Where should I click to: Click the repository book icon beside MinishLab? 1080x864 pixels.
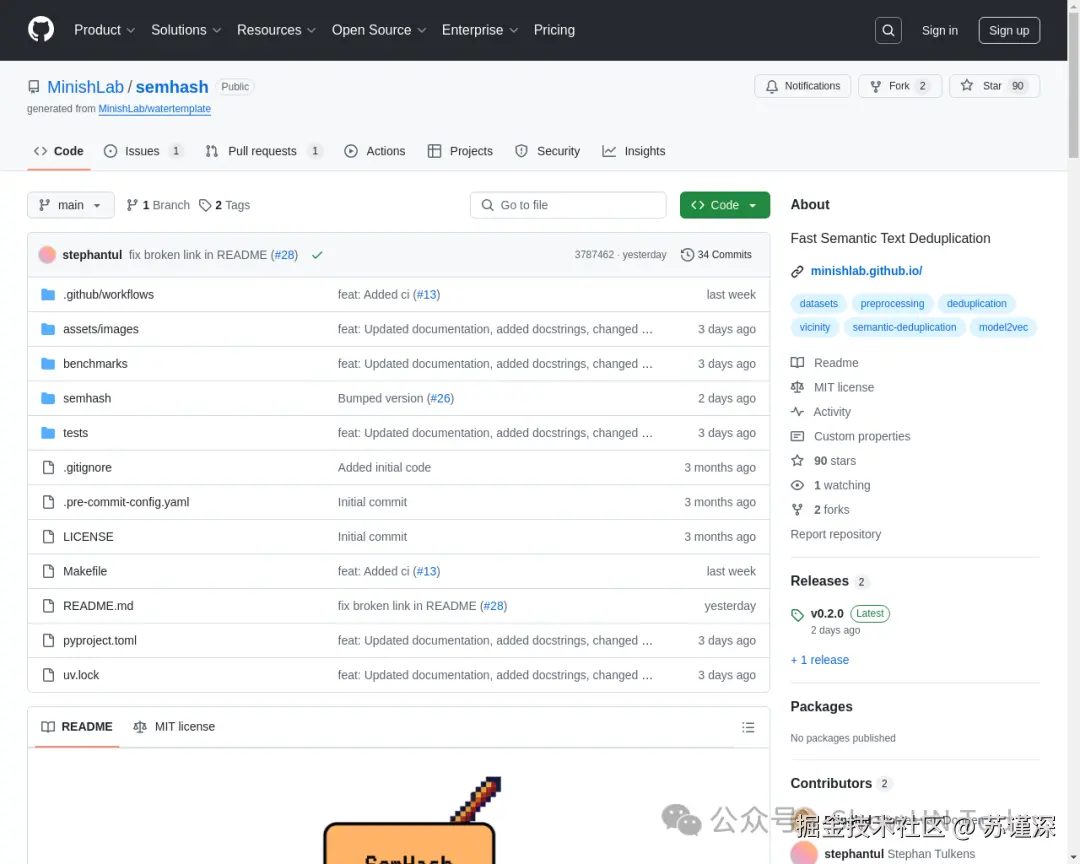(34, 87)
